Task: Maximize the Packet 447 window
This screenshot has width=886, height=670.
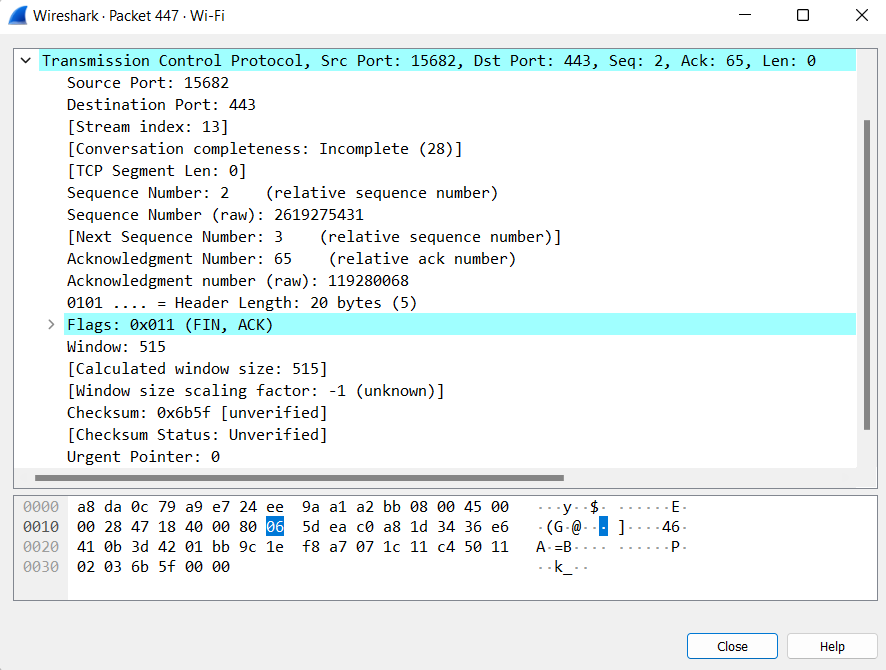Action: click(802, 15)
